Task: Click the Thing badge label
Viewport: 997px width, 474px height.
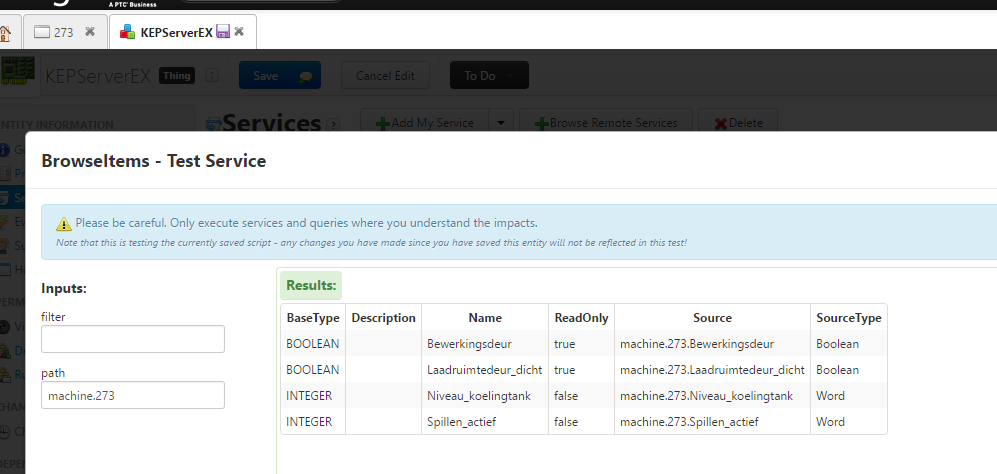Action: pyautogui.click(x=176, y=76)
